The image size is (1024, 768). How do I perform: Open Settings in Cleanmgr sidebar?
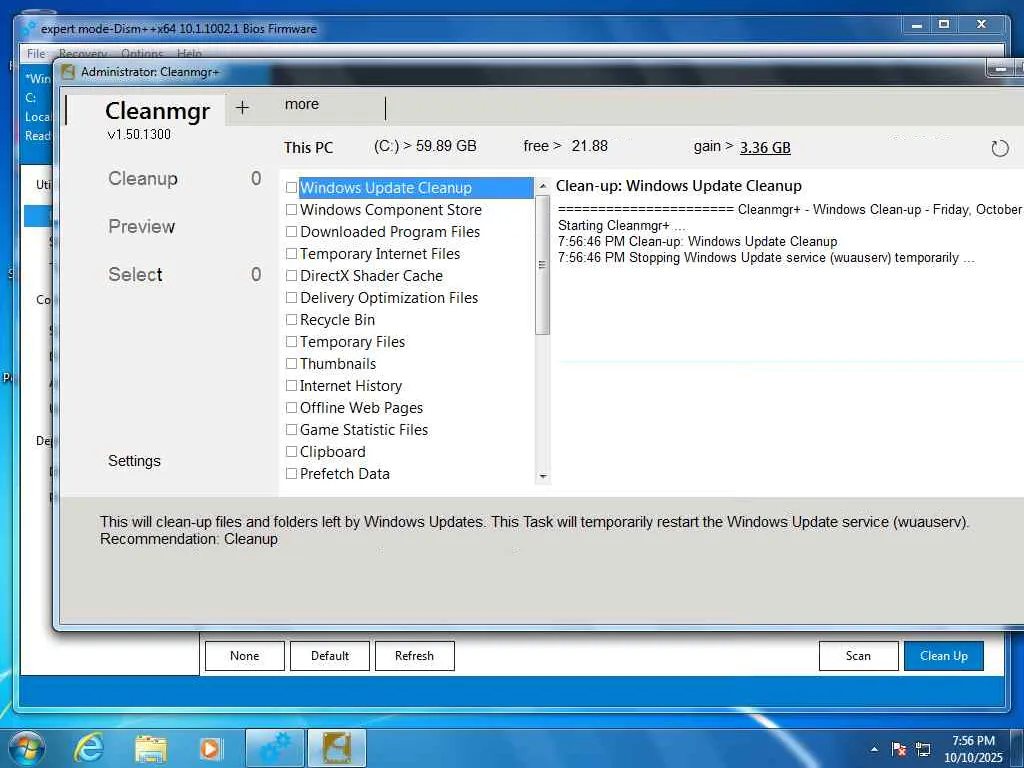[134, 461]
